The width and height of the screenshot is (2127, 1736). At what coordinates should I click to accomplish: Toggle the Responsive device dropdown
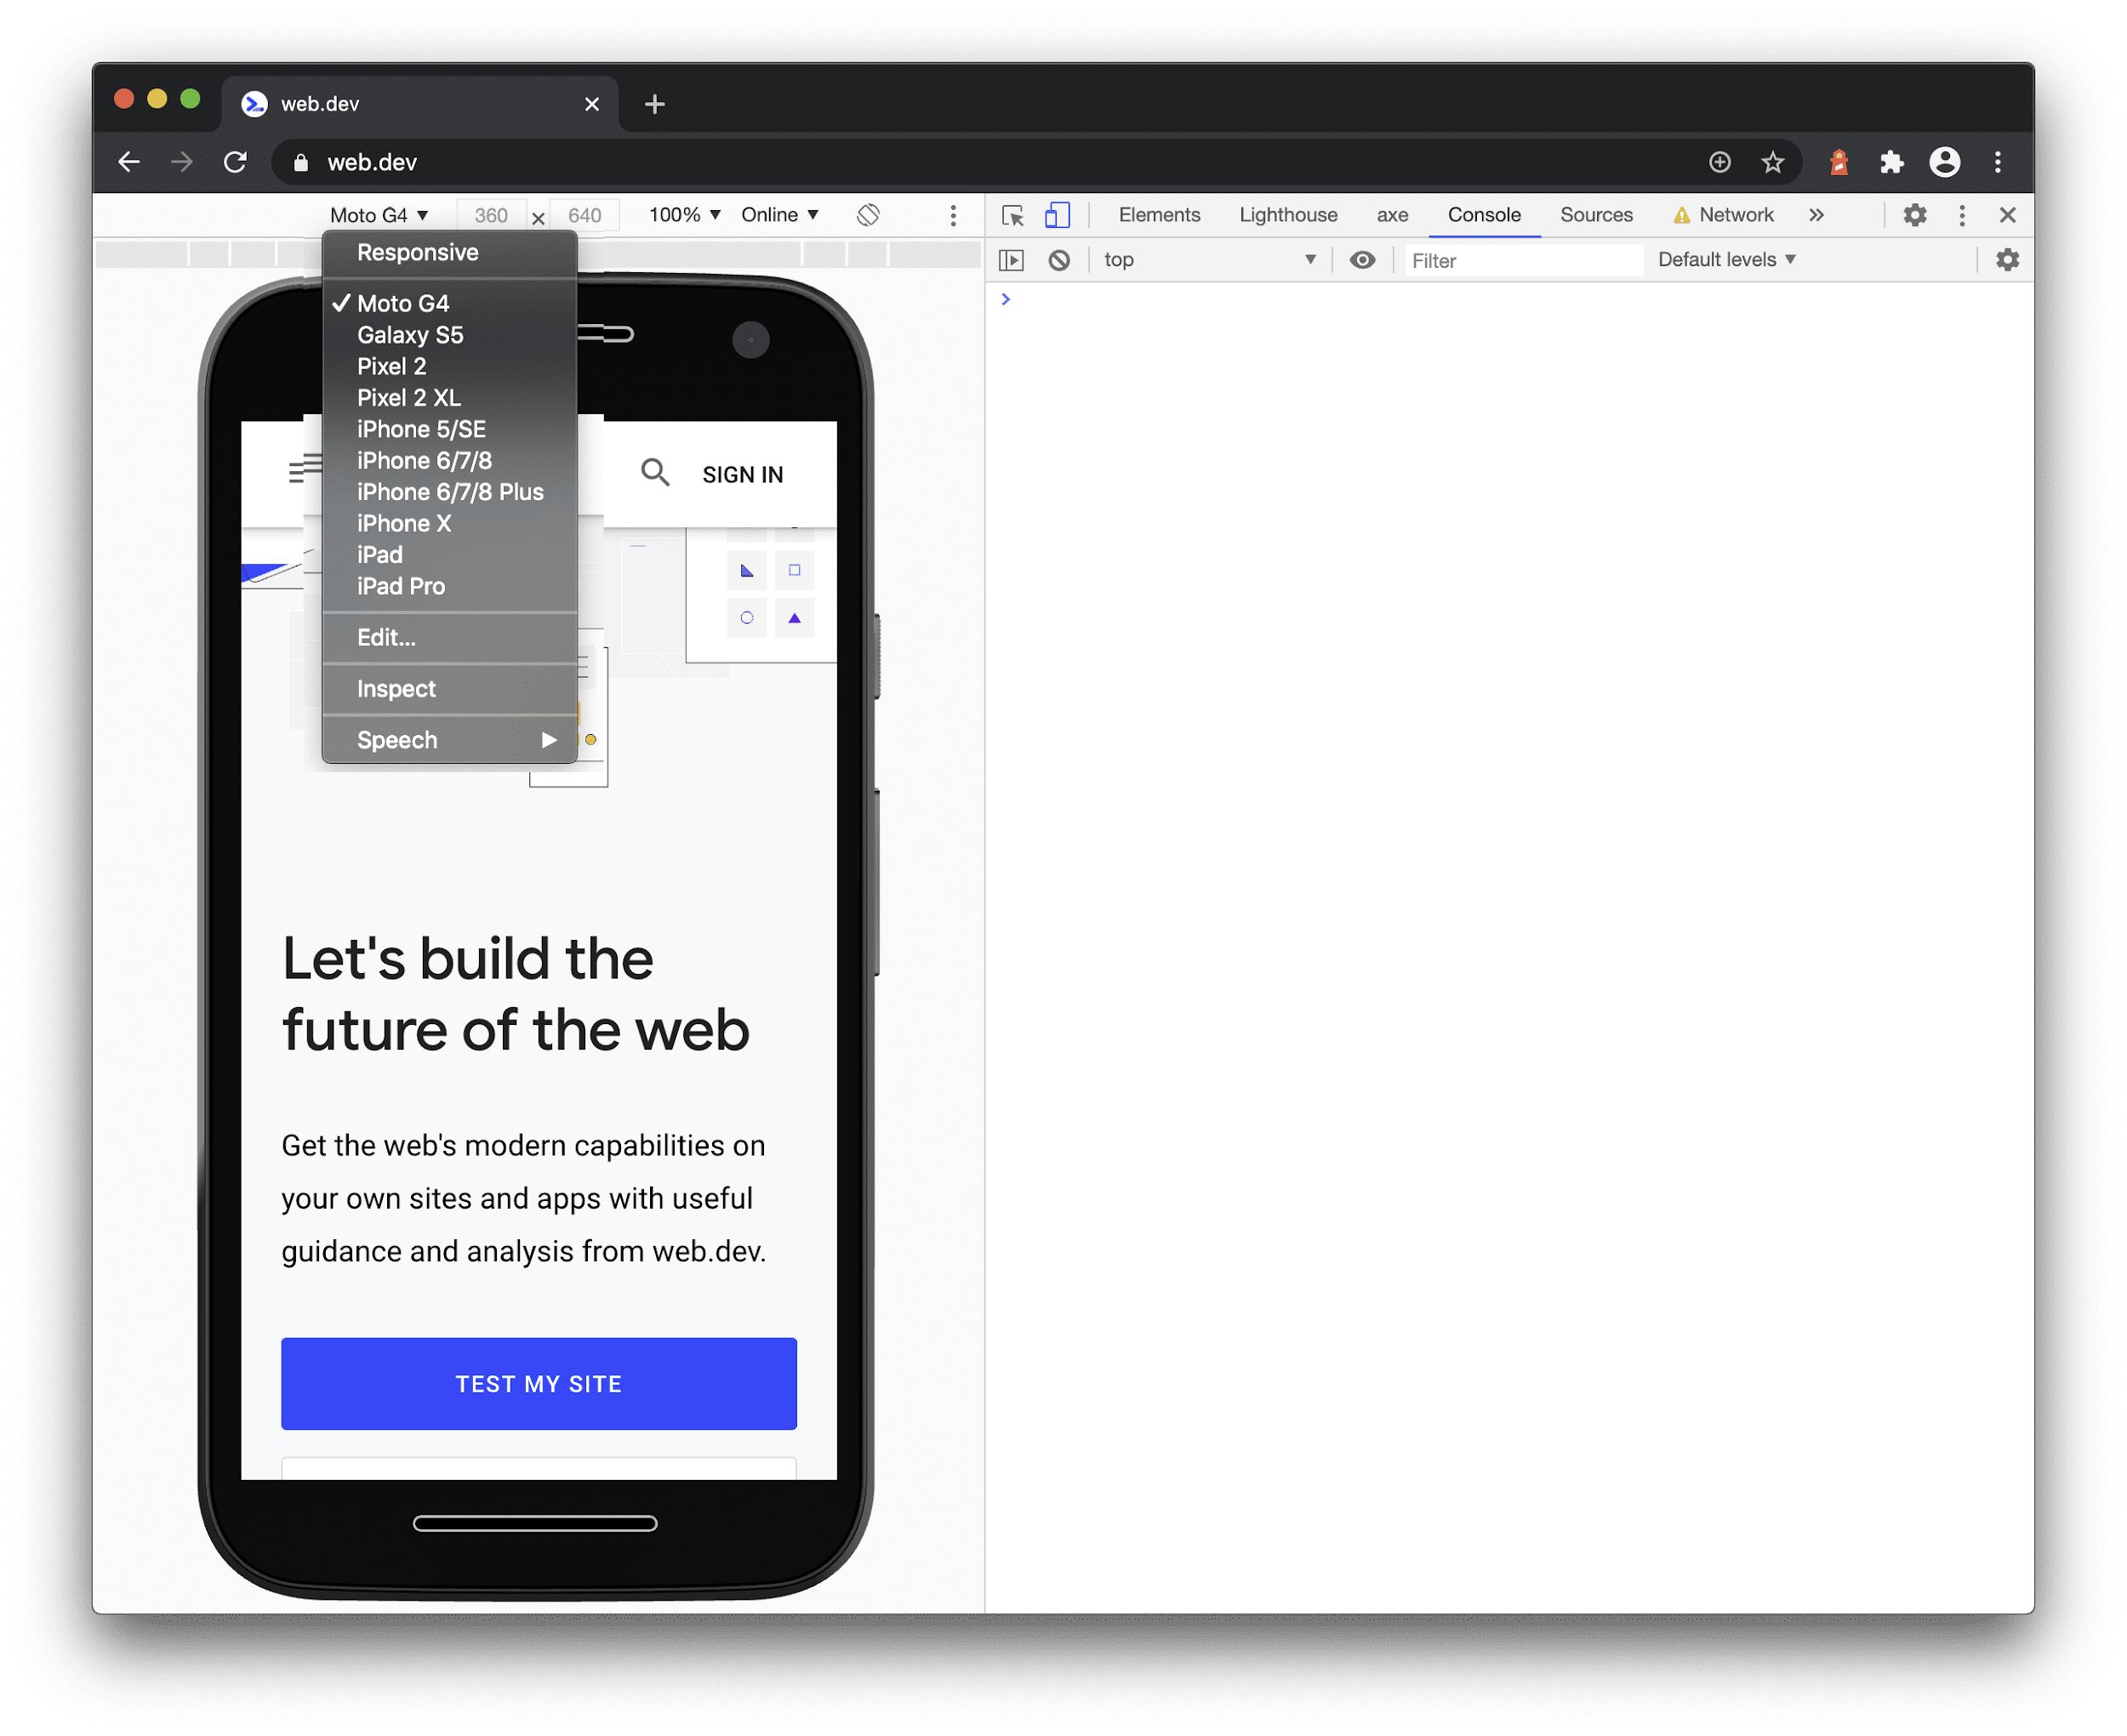pyautogui.click(x=376, y=215)
